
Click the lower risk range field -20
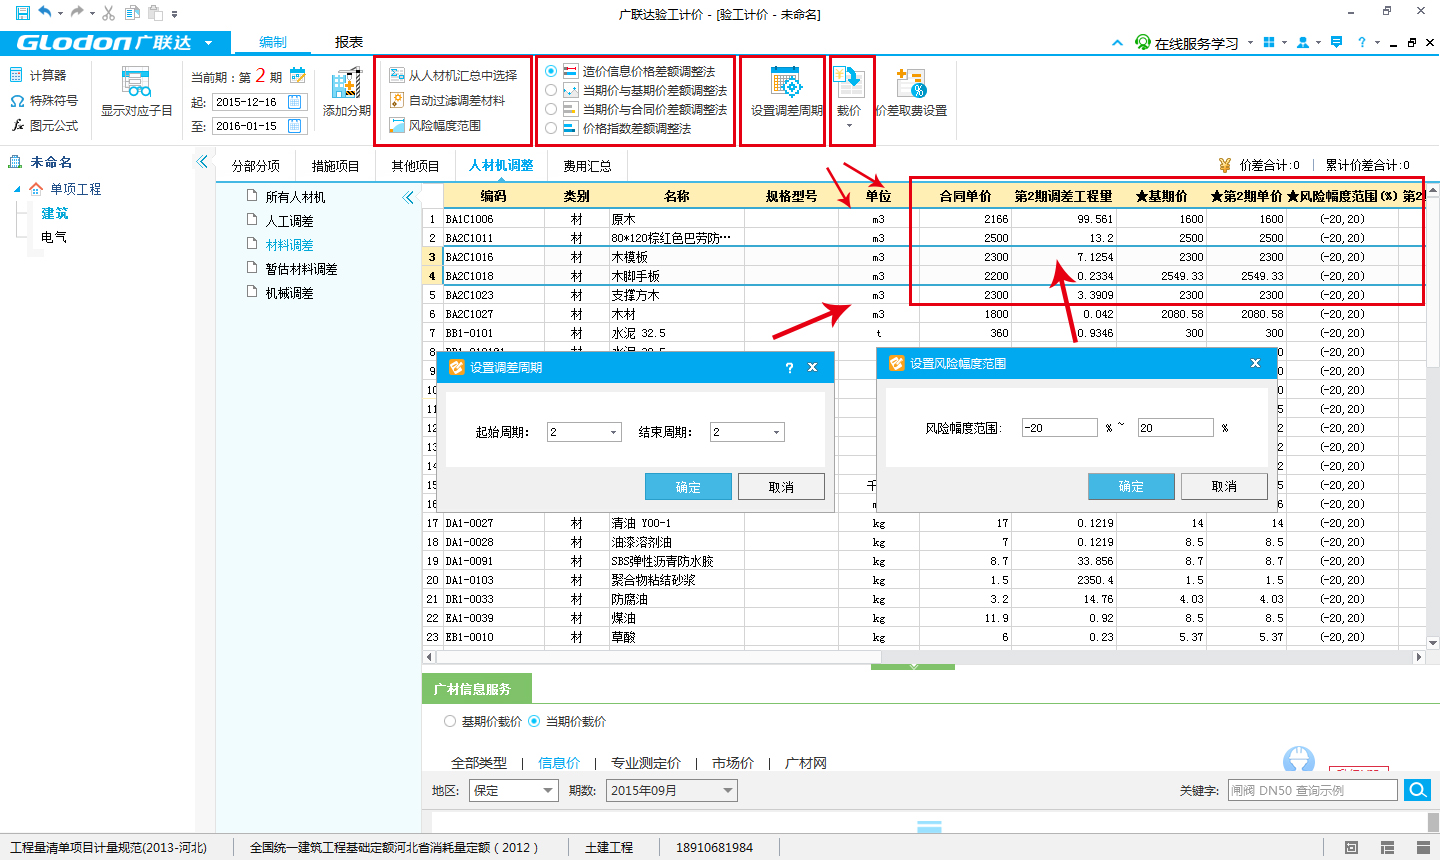point(1059,427)
